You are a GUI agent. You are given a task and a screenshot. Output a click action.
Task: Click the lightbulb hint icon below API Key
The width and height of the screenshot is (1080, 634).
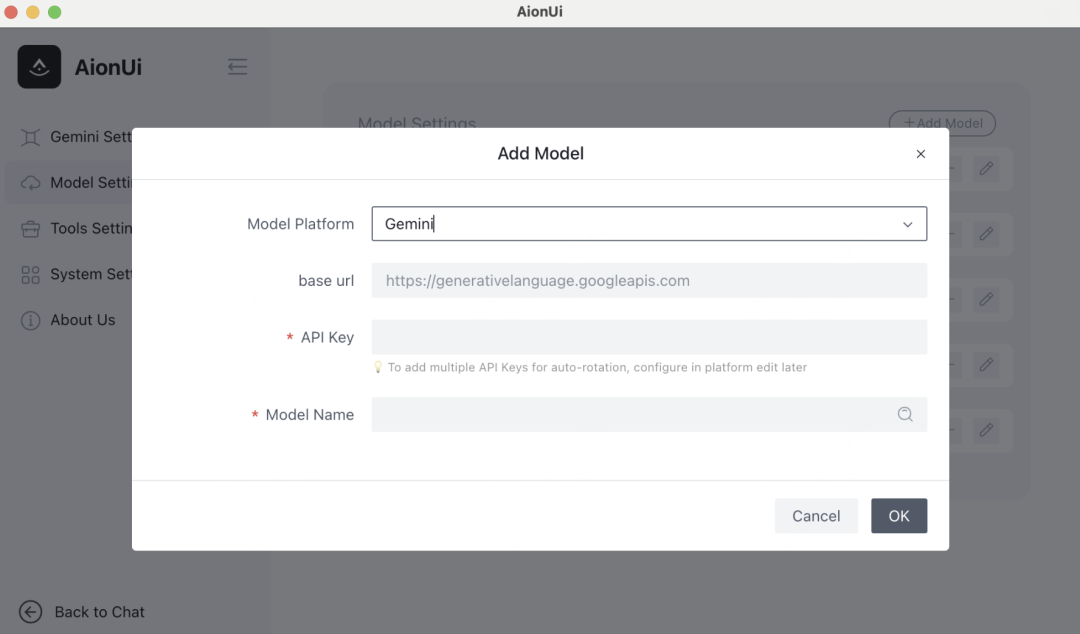pos(378,367)
